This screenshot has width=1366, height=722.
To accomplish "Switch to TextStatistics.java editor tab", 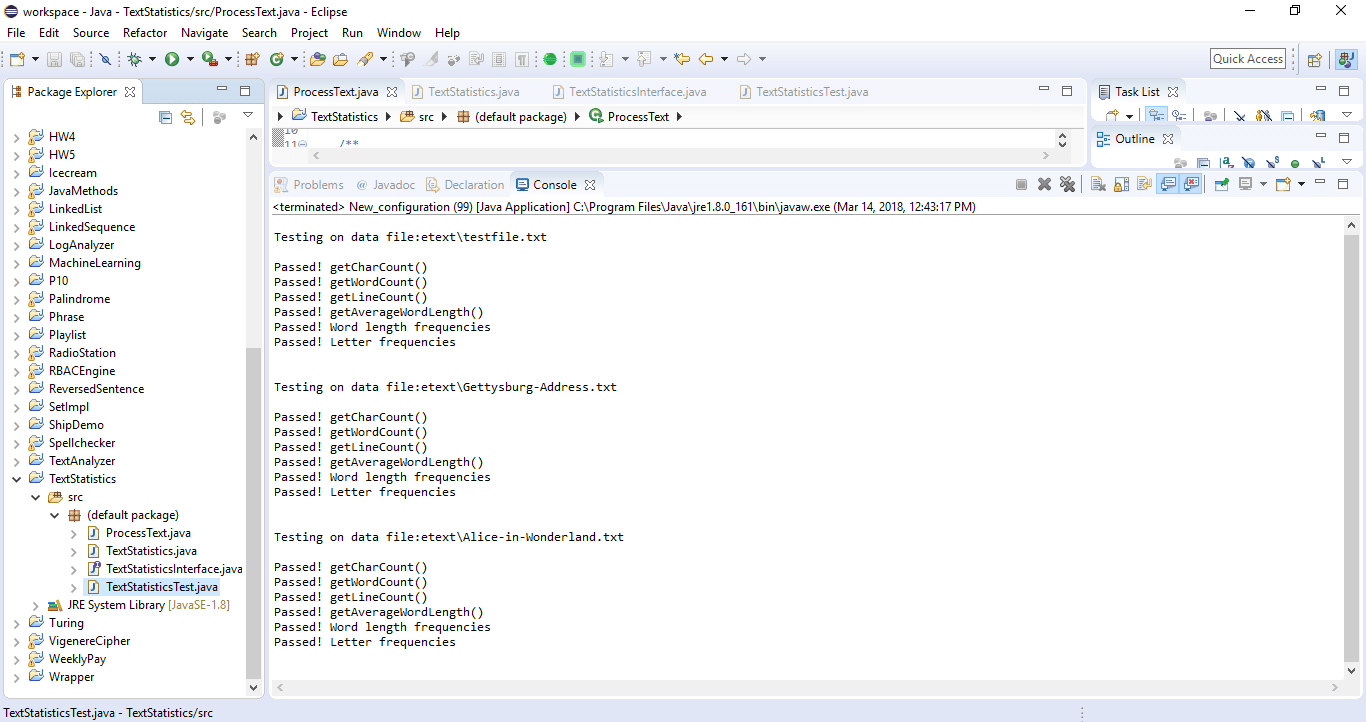I will pos(466,91).
